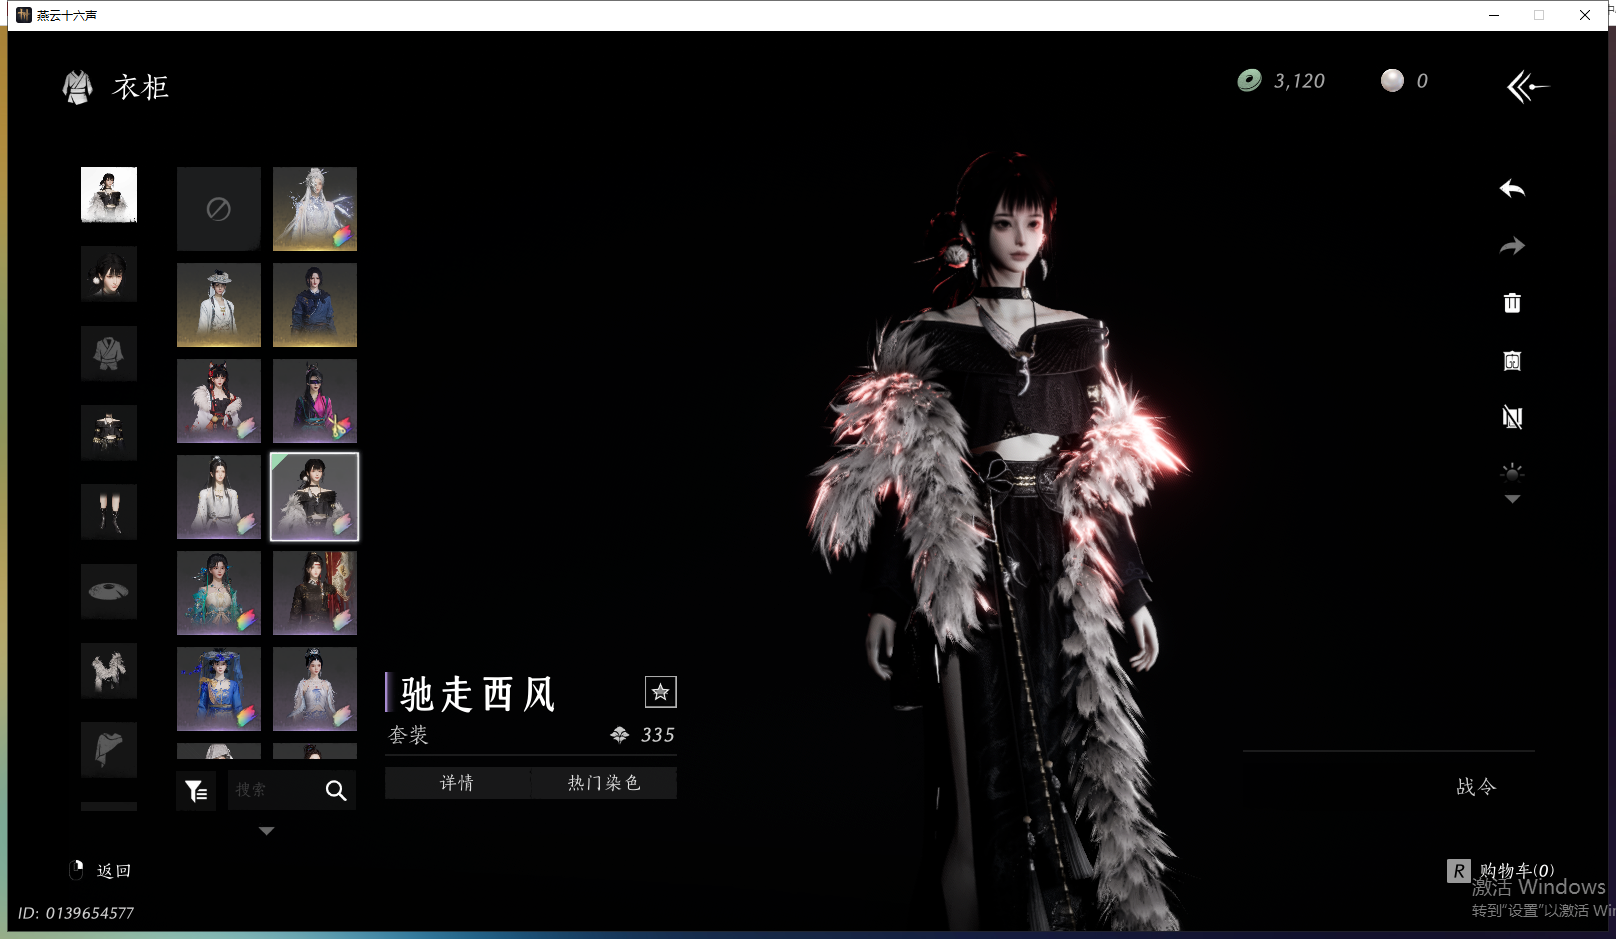This screenshot has width=1616, height=939.
Task: Switch to the 详情 tab
Action: tap(457, 783)
